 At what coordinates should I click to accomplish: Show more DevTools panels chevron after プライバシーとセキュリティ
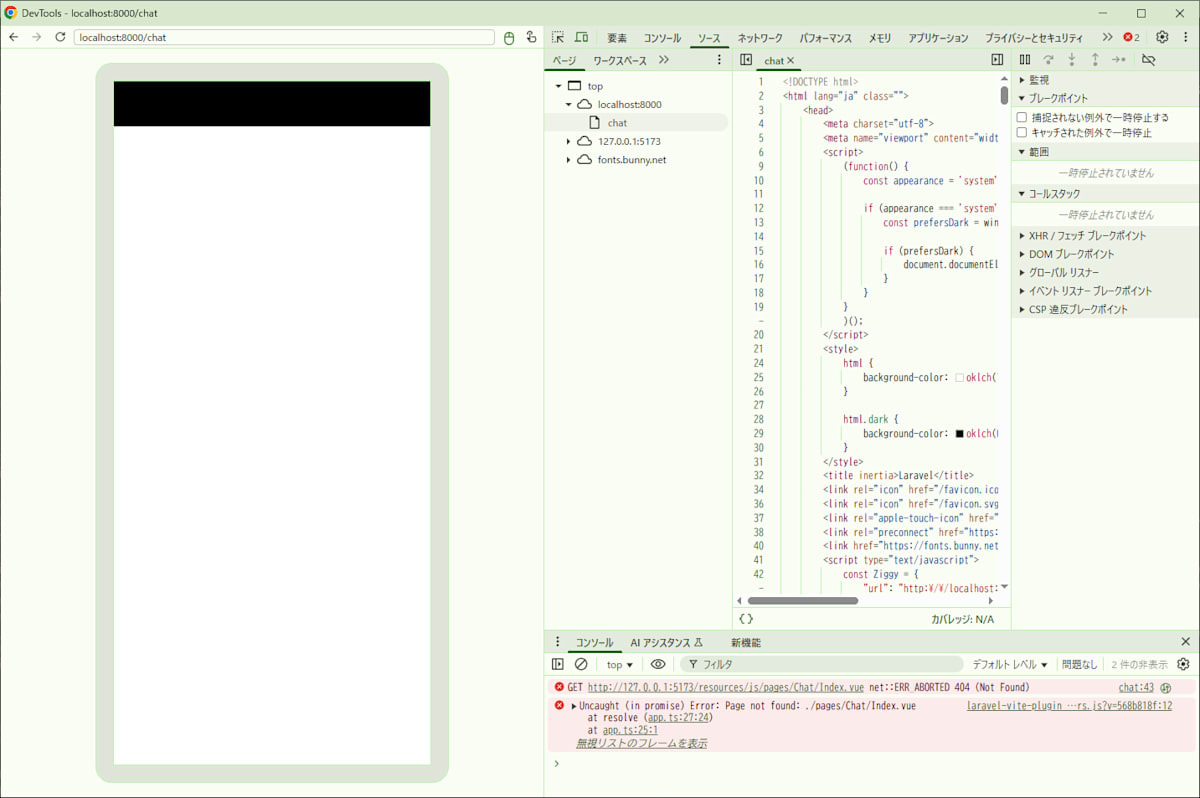pyautogui.click(x=1107, y=37)
